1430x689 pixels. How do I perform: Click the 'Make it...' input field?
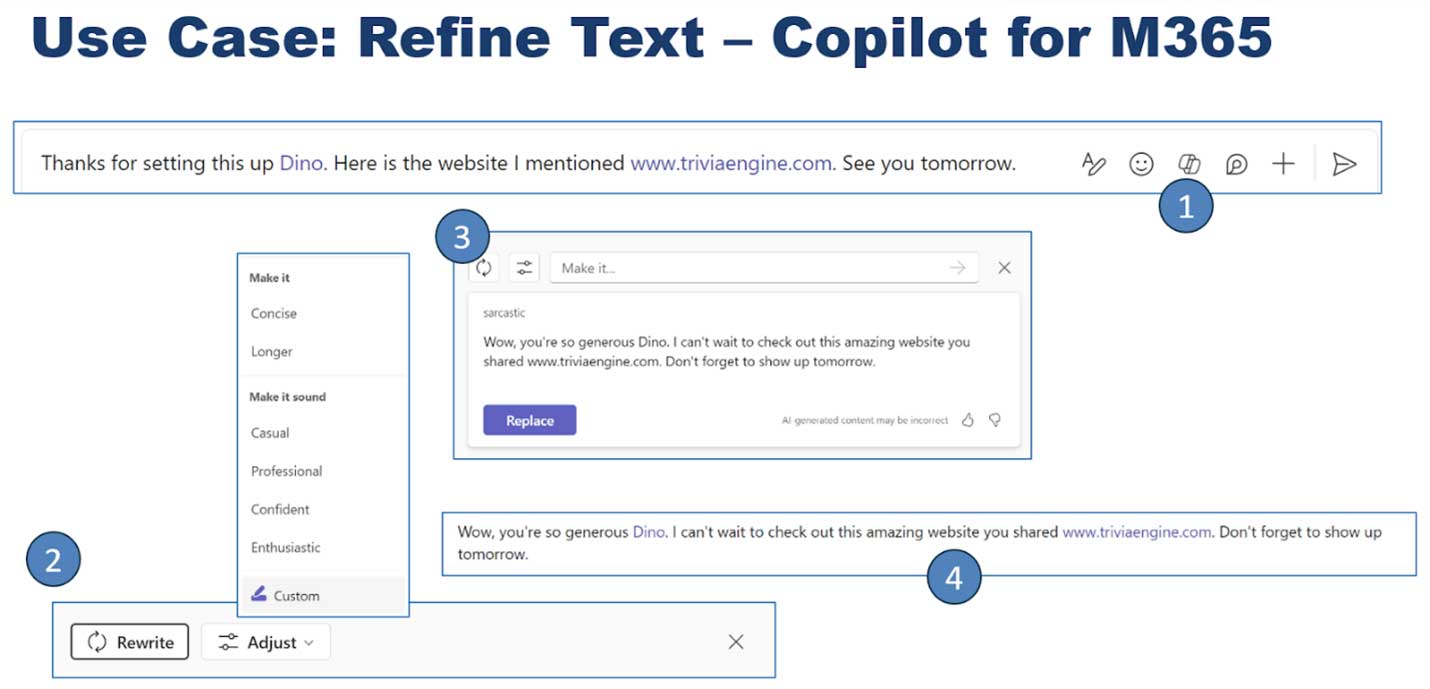(x=750, y=268)
